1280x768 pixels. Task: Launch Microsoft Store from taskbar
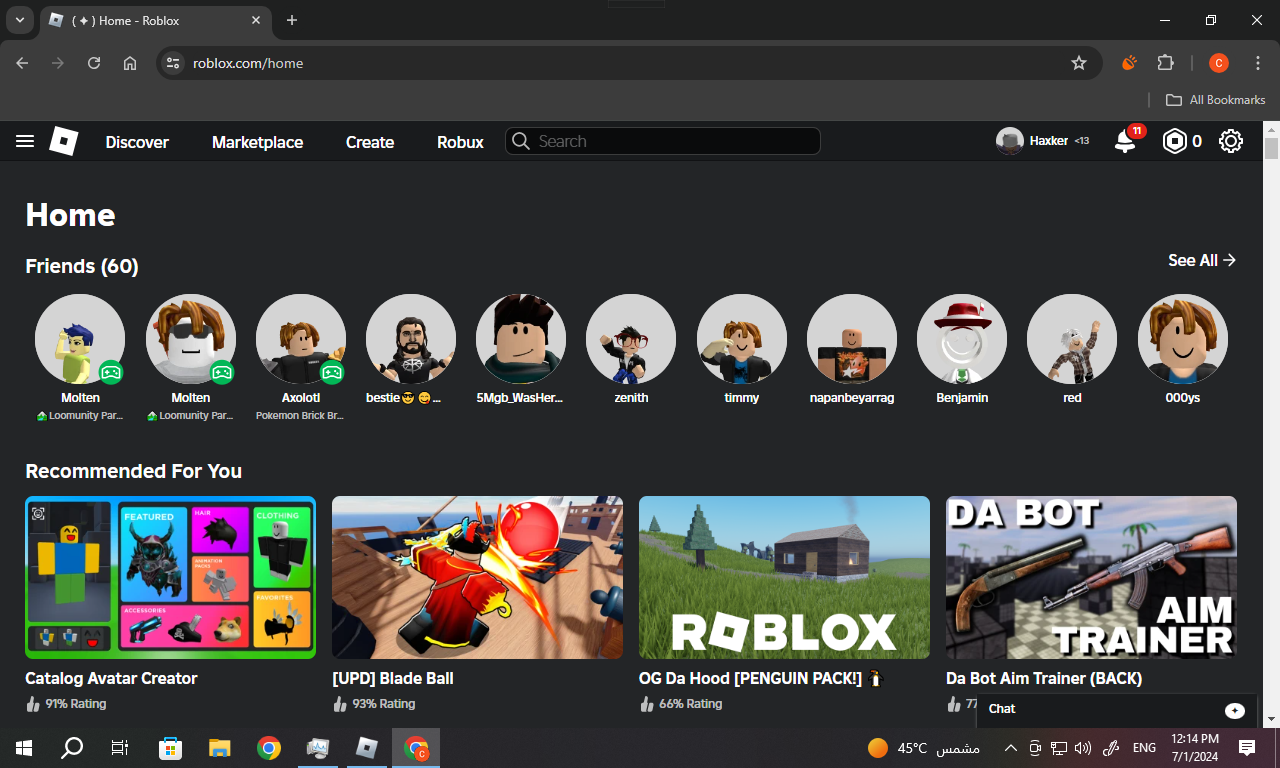click(171, 747)
